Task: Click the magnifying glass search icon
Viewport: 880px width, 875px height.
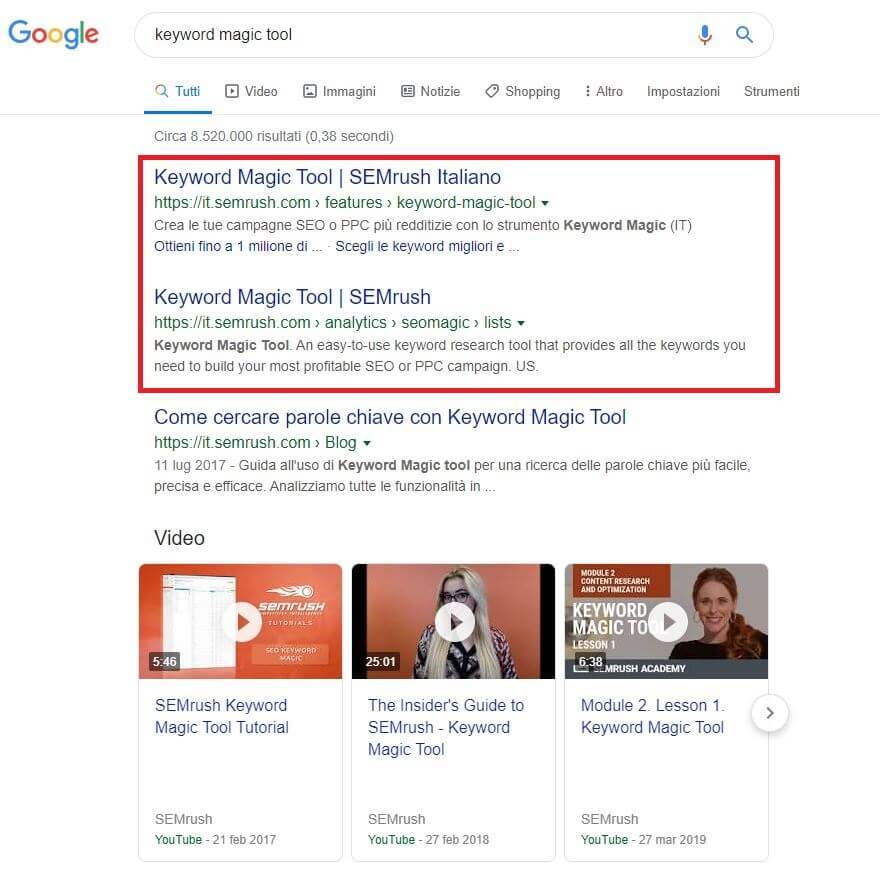Action: coord(744,34)
